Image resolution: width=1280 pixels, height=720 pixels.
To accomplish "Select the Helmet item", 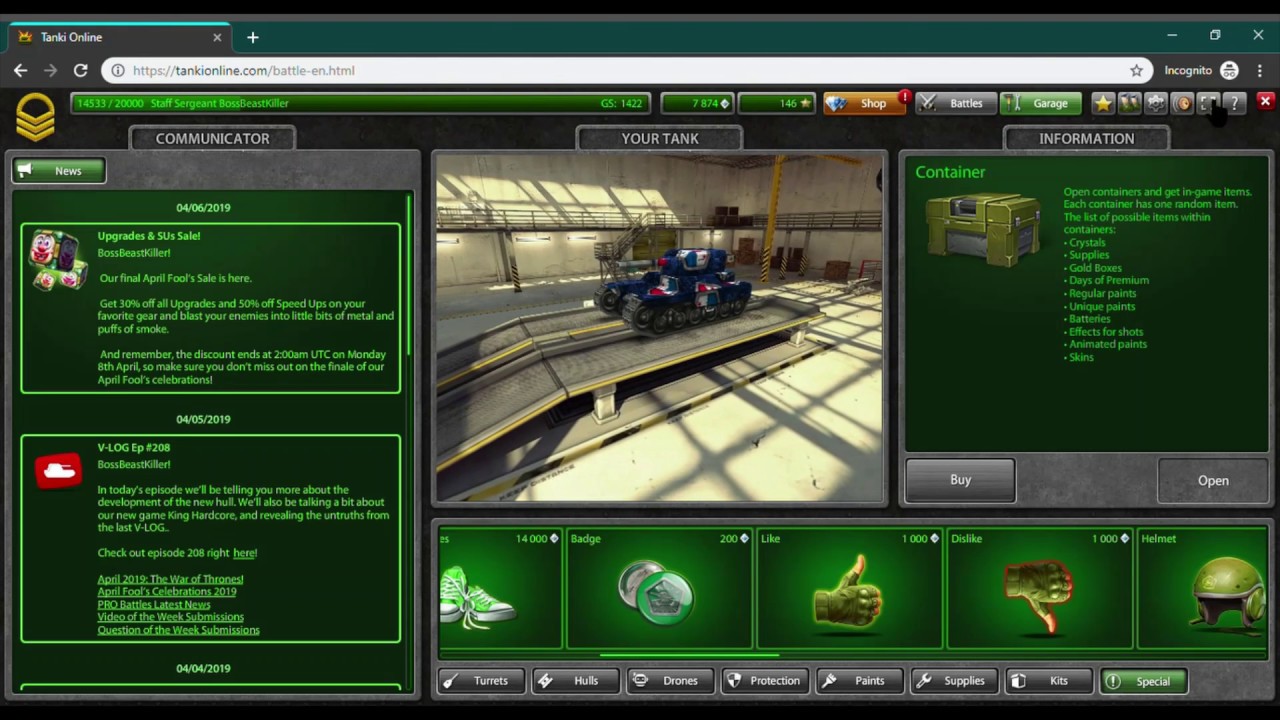I will (x=1202, y=589).
